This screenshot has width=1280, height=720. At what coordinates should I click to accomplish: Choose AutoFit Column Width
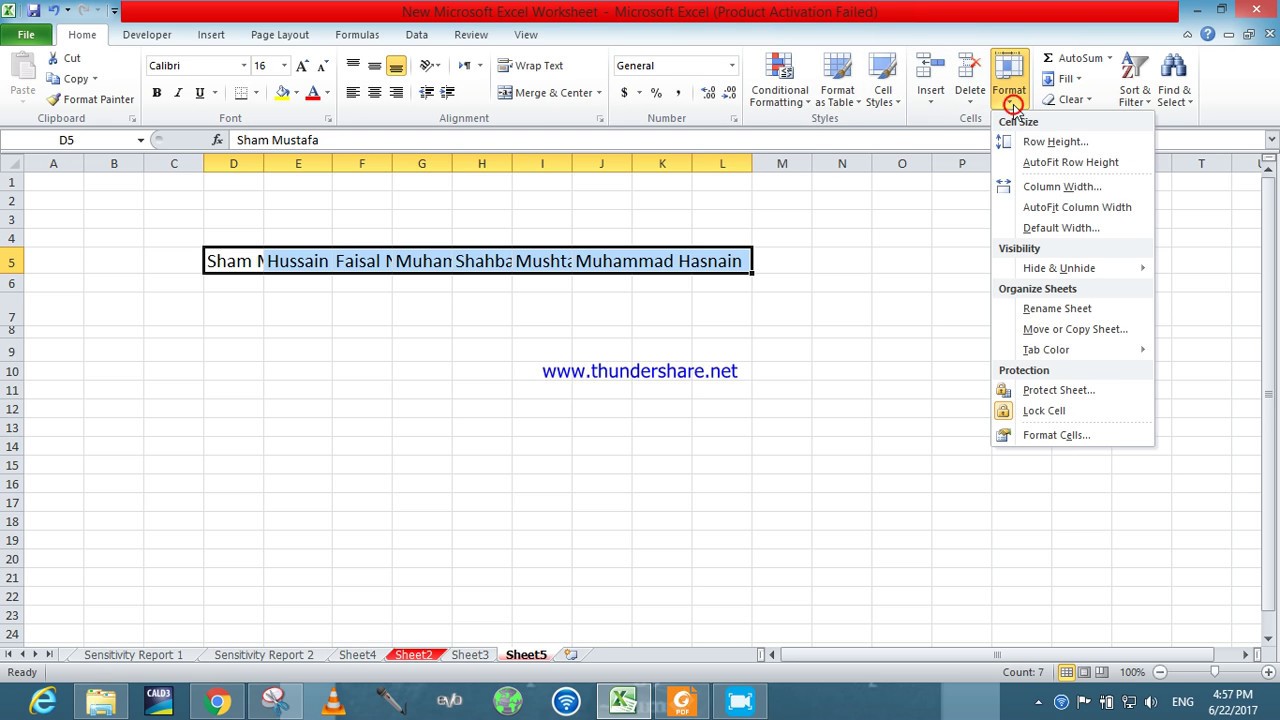pos(1073,207)
